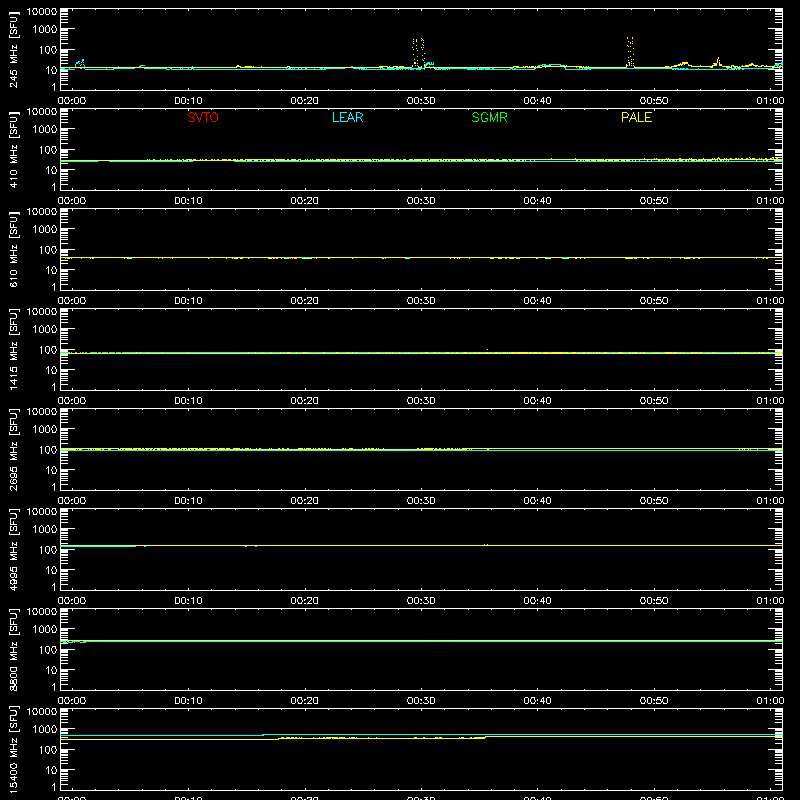This screenshot has width=800, height=800.
Task: Click 00:30 time label under 245 MHz panel
Action: point(421,101)
